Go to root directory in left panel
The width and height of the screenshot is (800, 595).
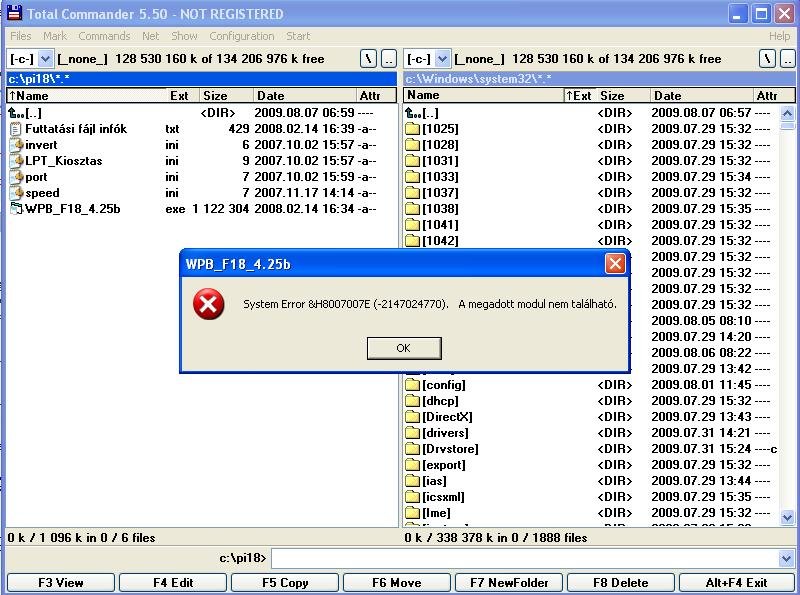[x=368, y=59]
